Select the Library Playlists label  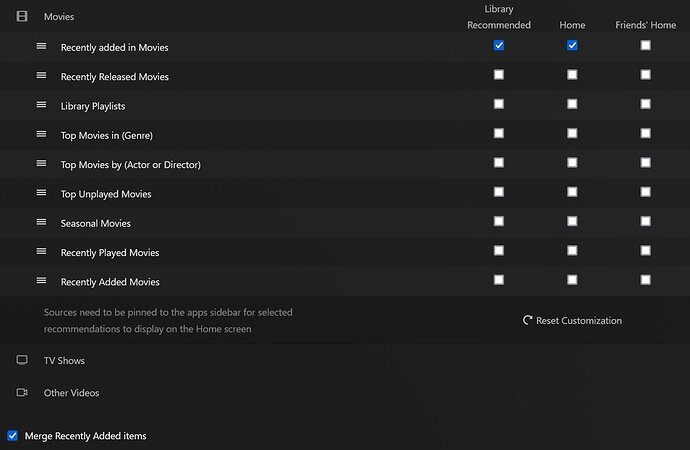pyautogui.click(x=93, y=106)
